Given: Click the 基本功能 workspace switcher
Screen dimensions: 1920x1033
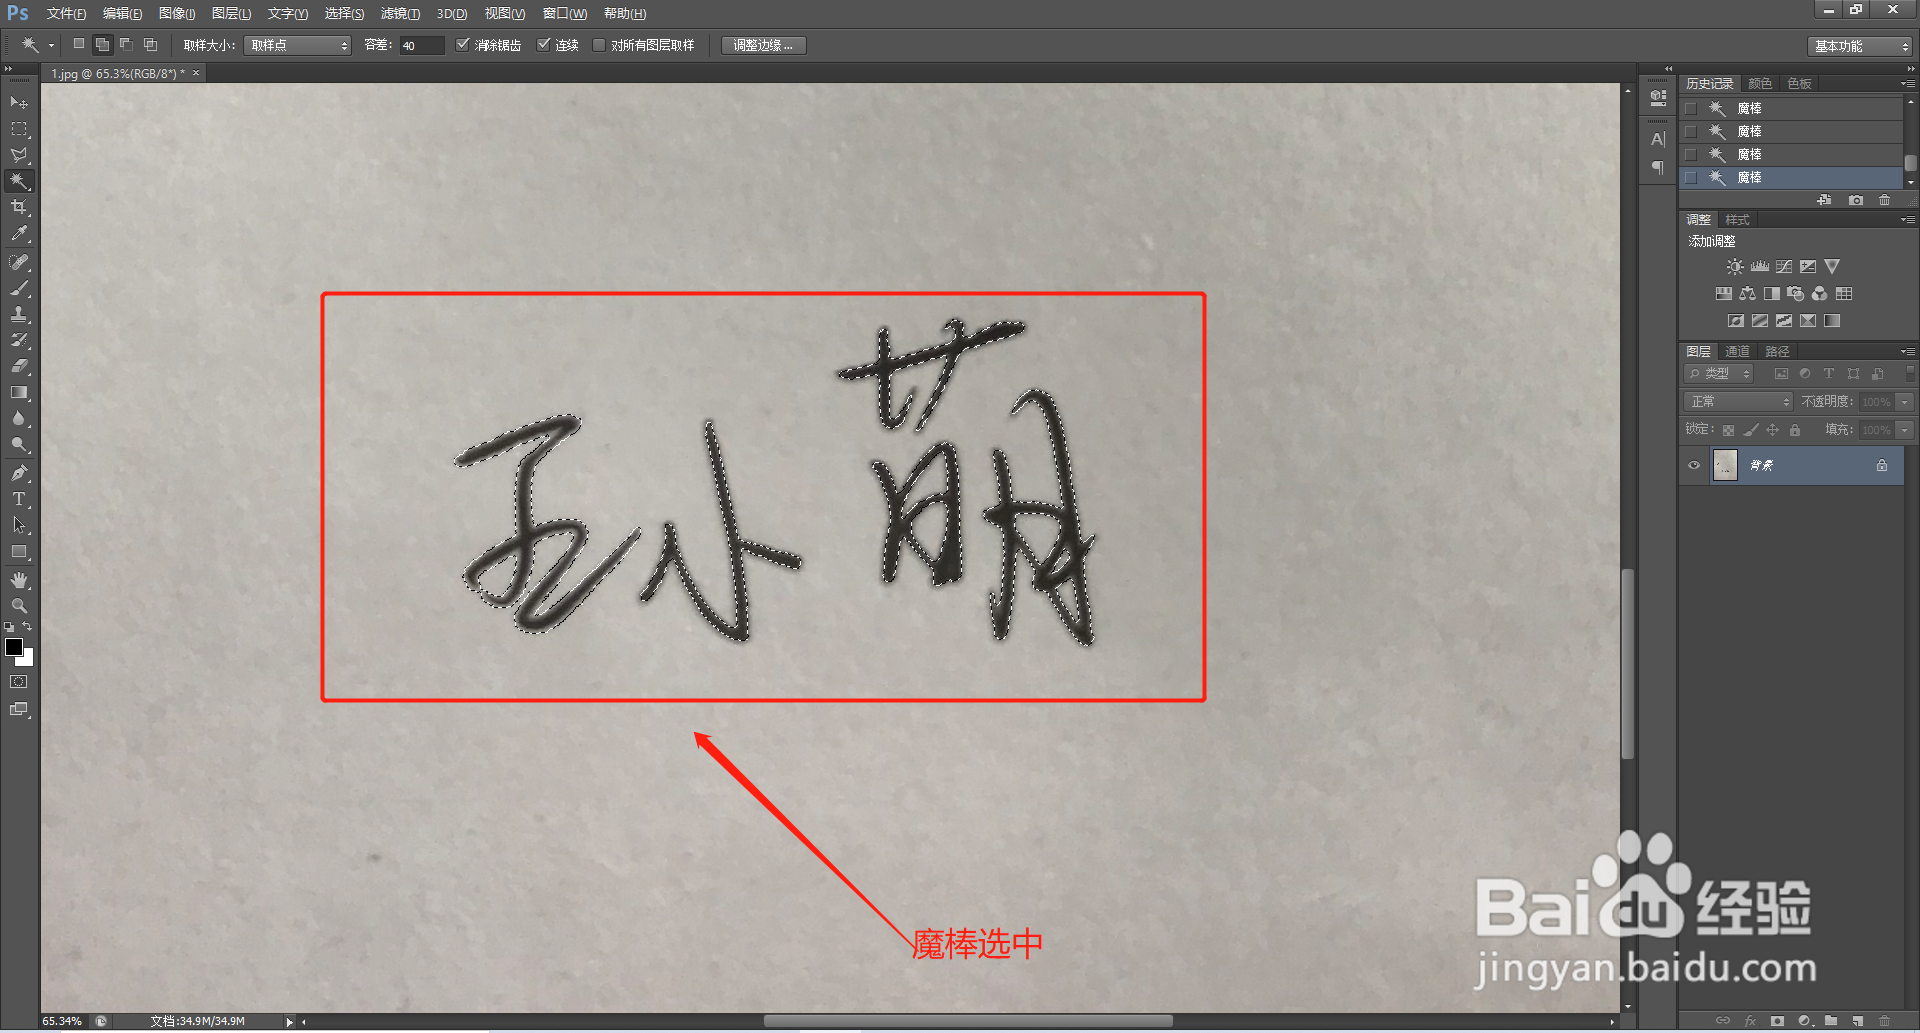Looking at the screenshot, I should click(x=1855, y=45).
